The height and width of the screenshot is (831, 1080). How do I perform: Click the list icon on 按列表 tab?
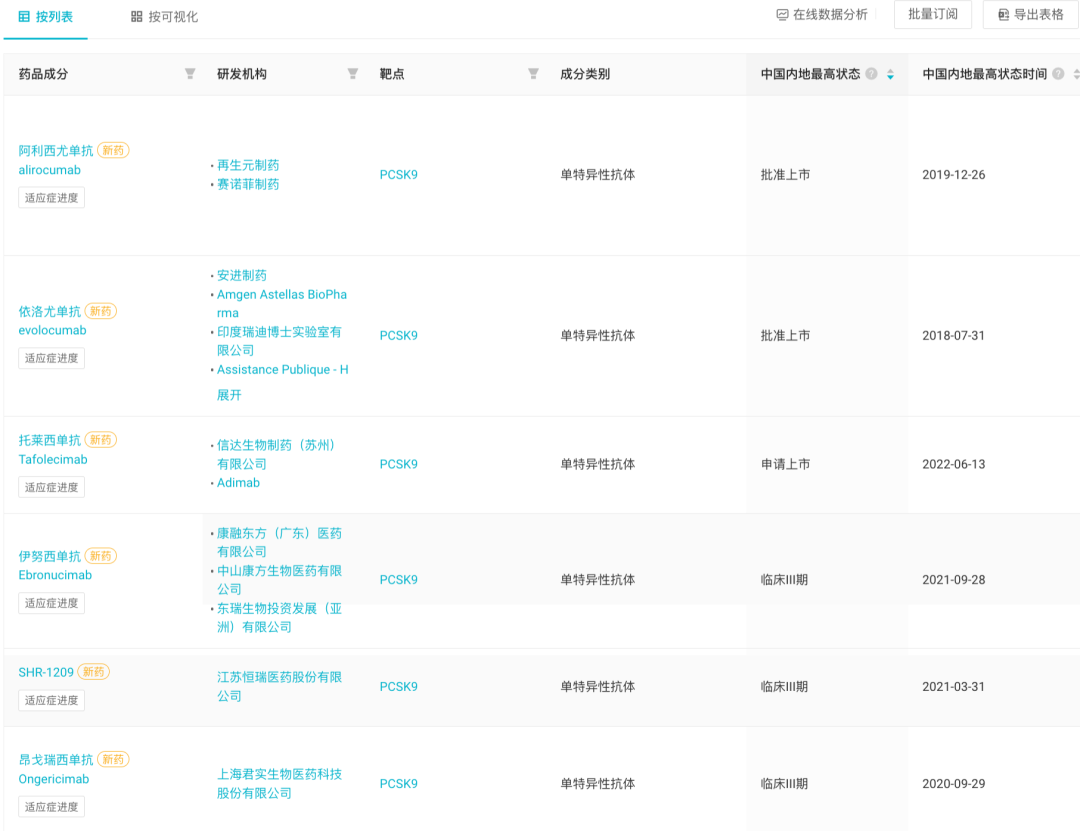point(24,17)
